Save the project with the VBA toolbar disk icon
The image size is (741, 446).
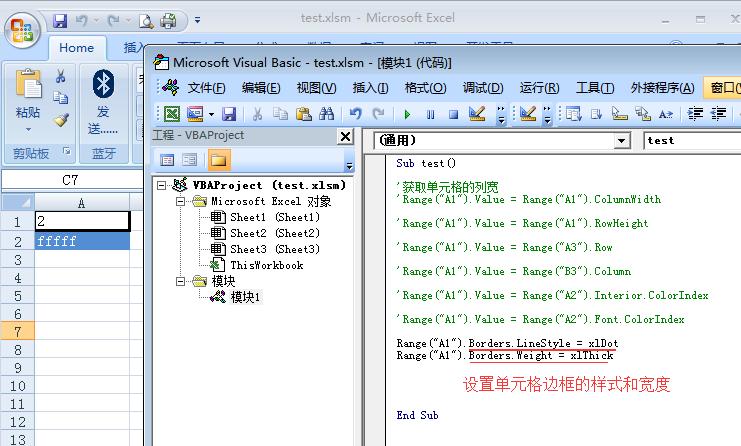[229, 114]
